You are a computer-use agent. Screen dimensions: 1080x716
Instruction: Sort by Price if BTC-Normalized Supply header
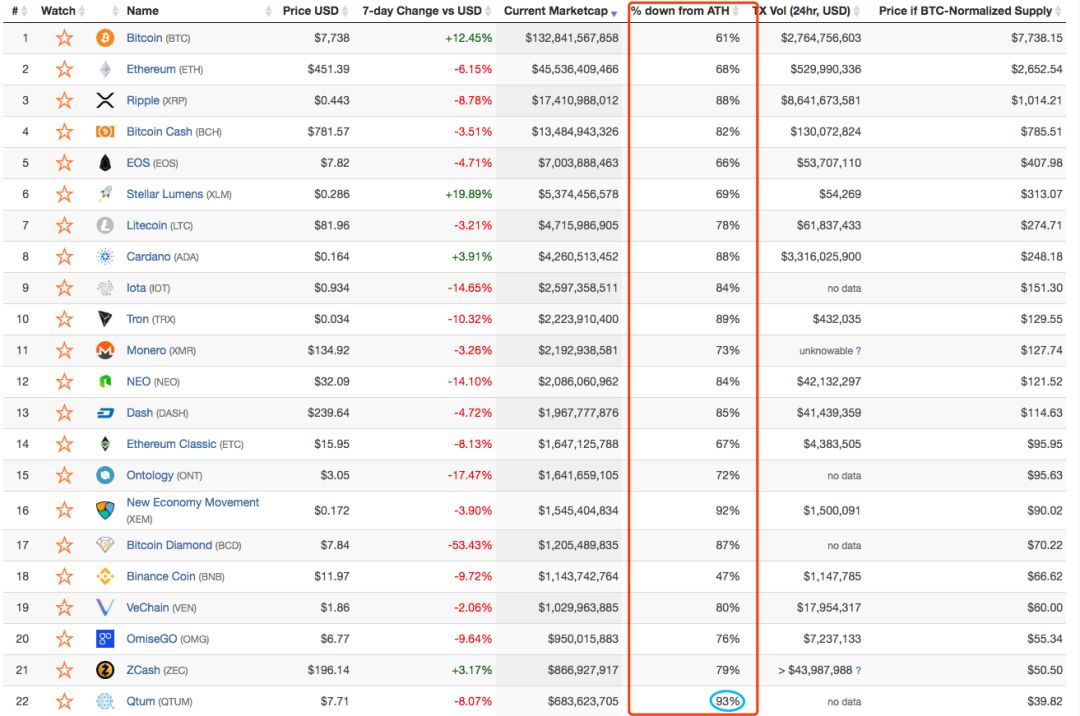pyautogui.click(x=970, y=11)
